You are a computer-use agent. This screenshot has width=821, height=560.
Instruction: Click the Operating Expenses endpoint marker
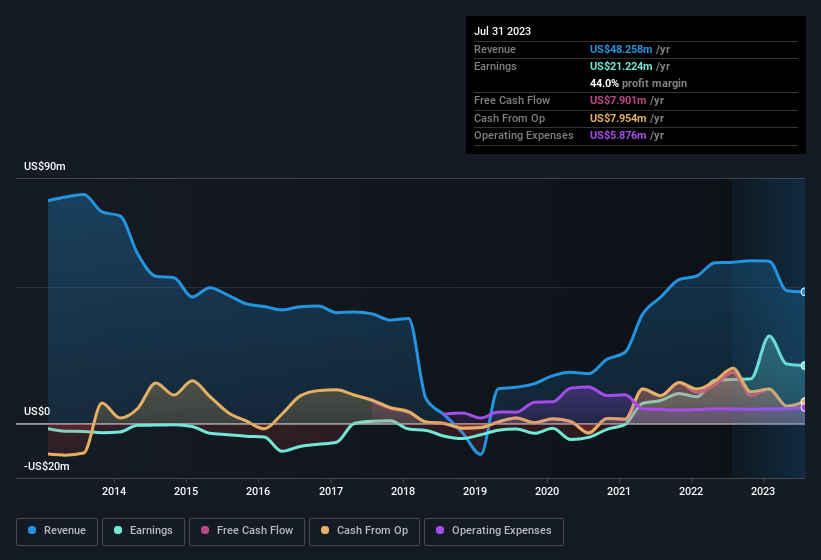point(804,408)
